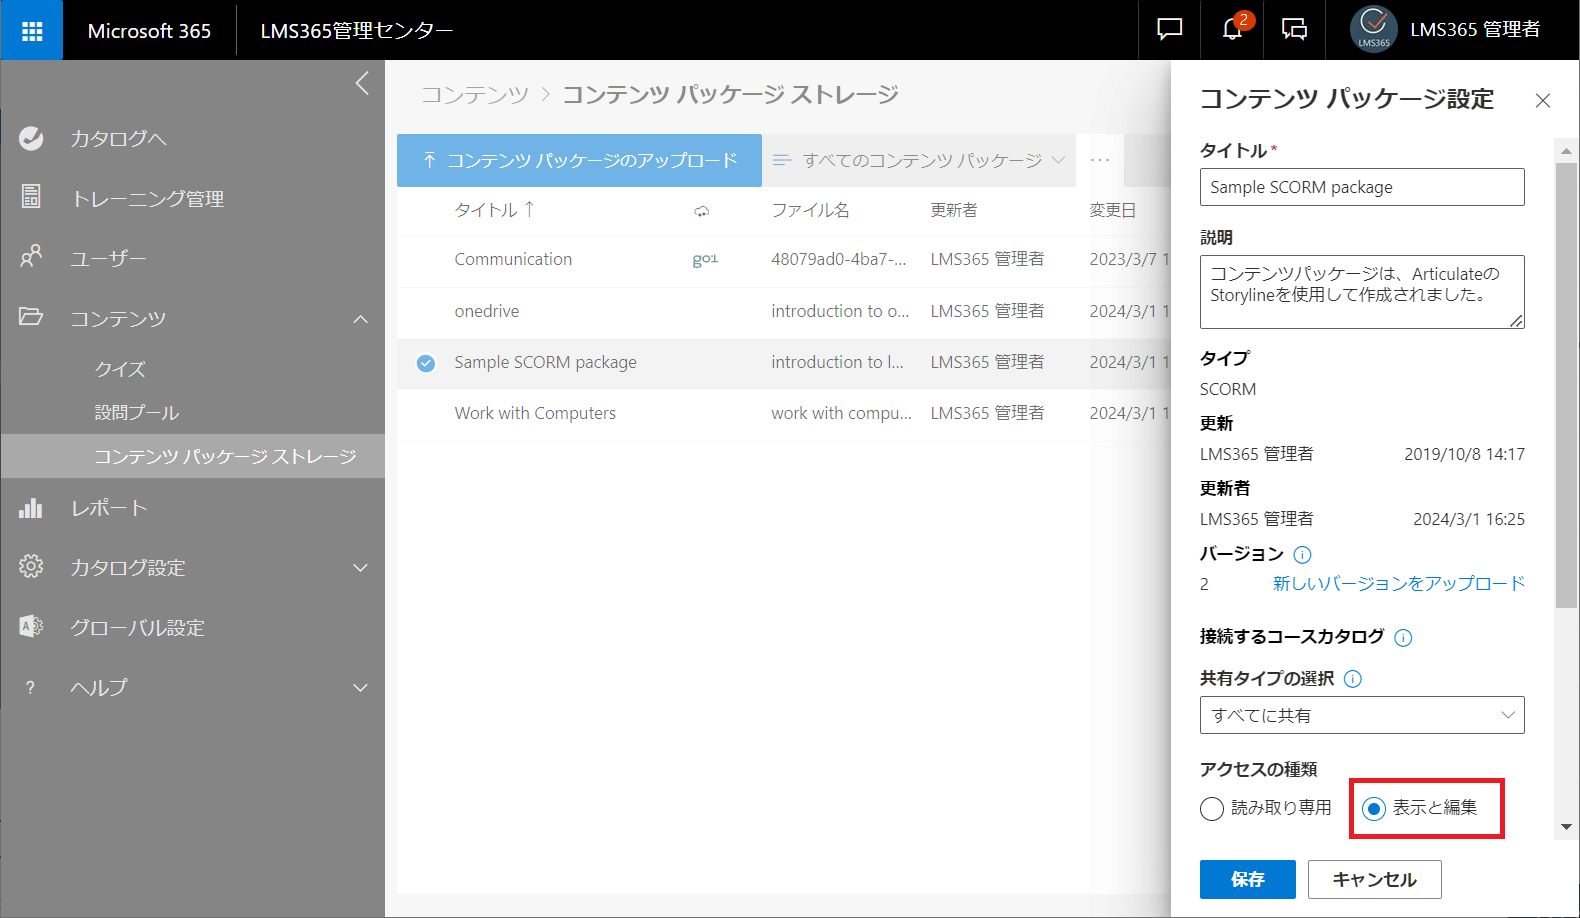The image size is (1580, 918).
Task: Click the panel scrollbar down arrow
Action: (1566, 827)
